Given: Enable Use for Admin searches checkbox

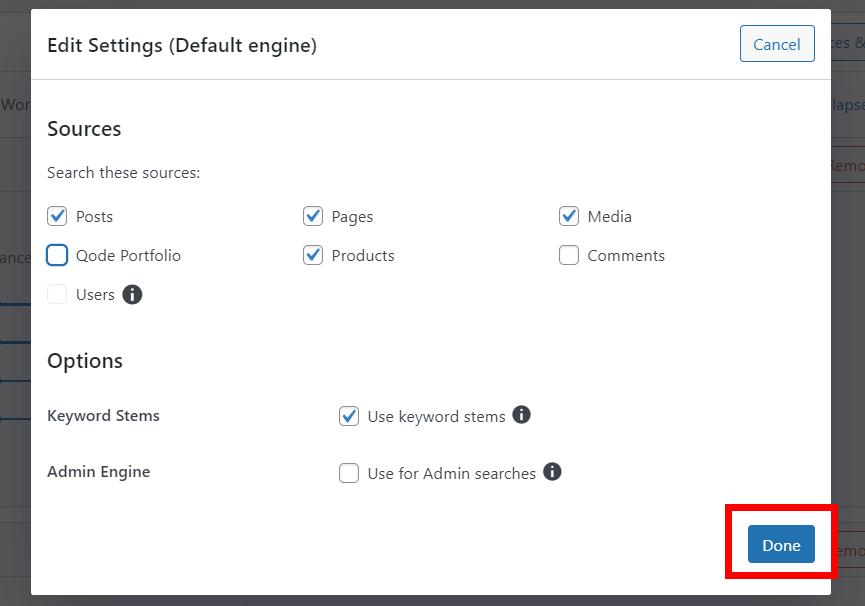Looking at the screenshot, I should coord(349,473).
